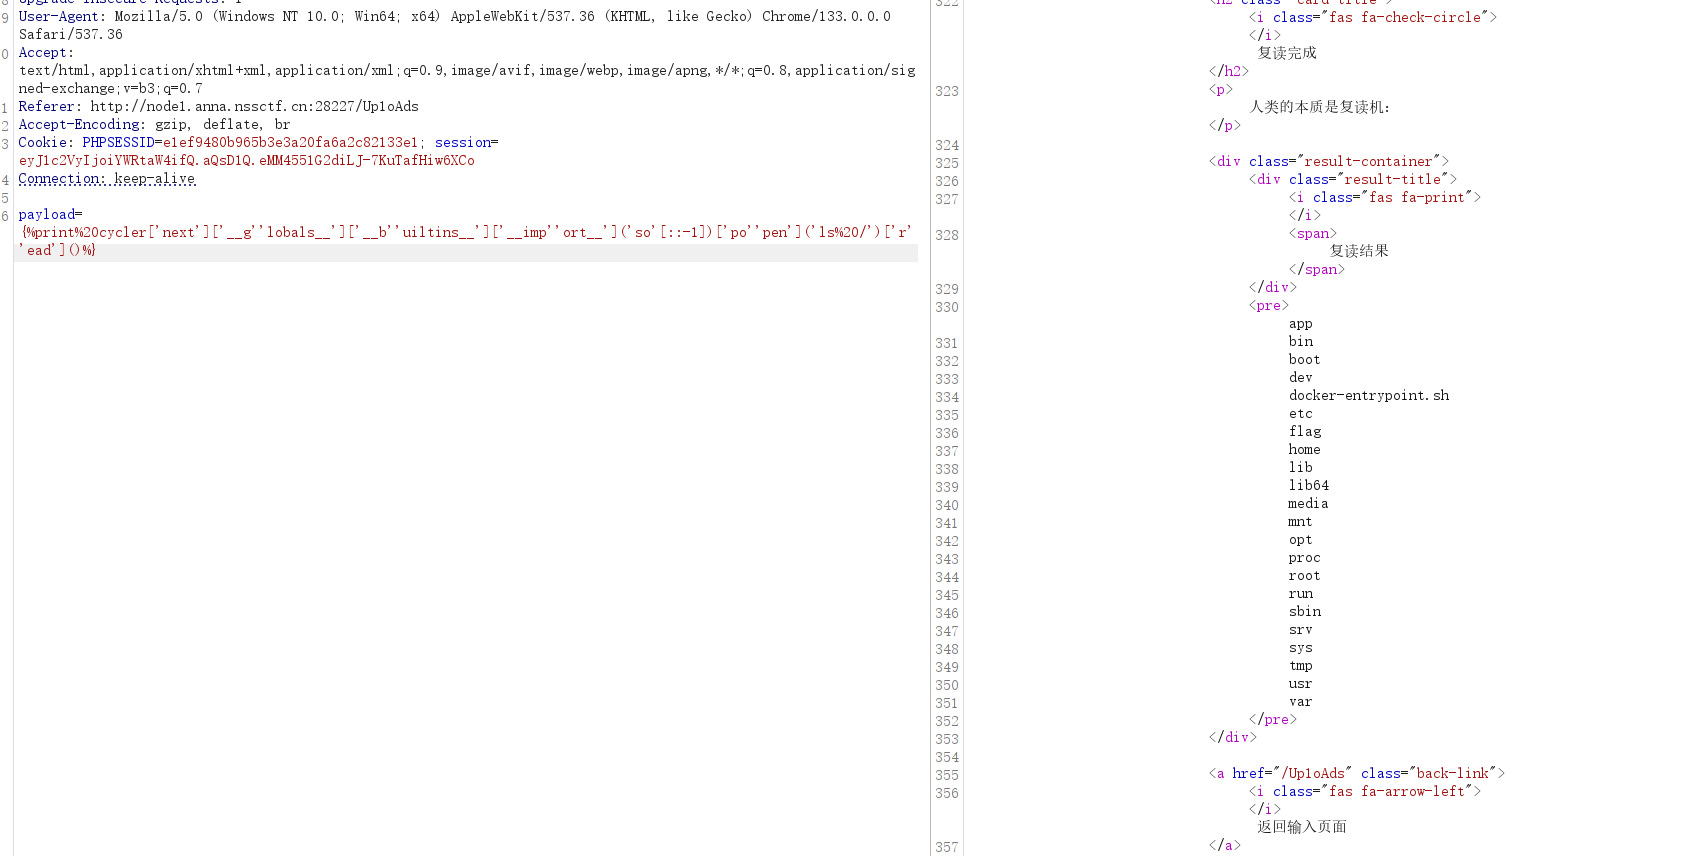Click the text '复读完成' in response
The width and height of the screenshot is (1690, 856).
(1287, 53)
